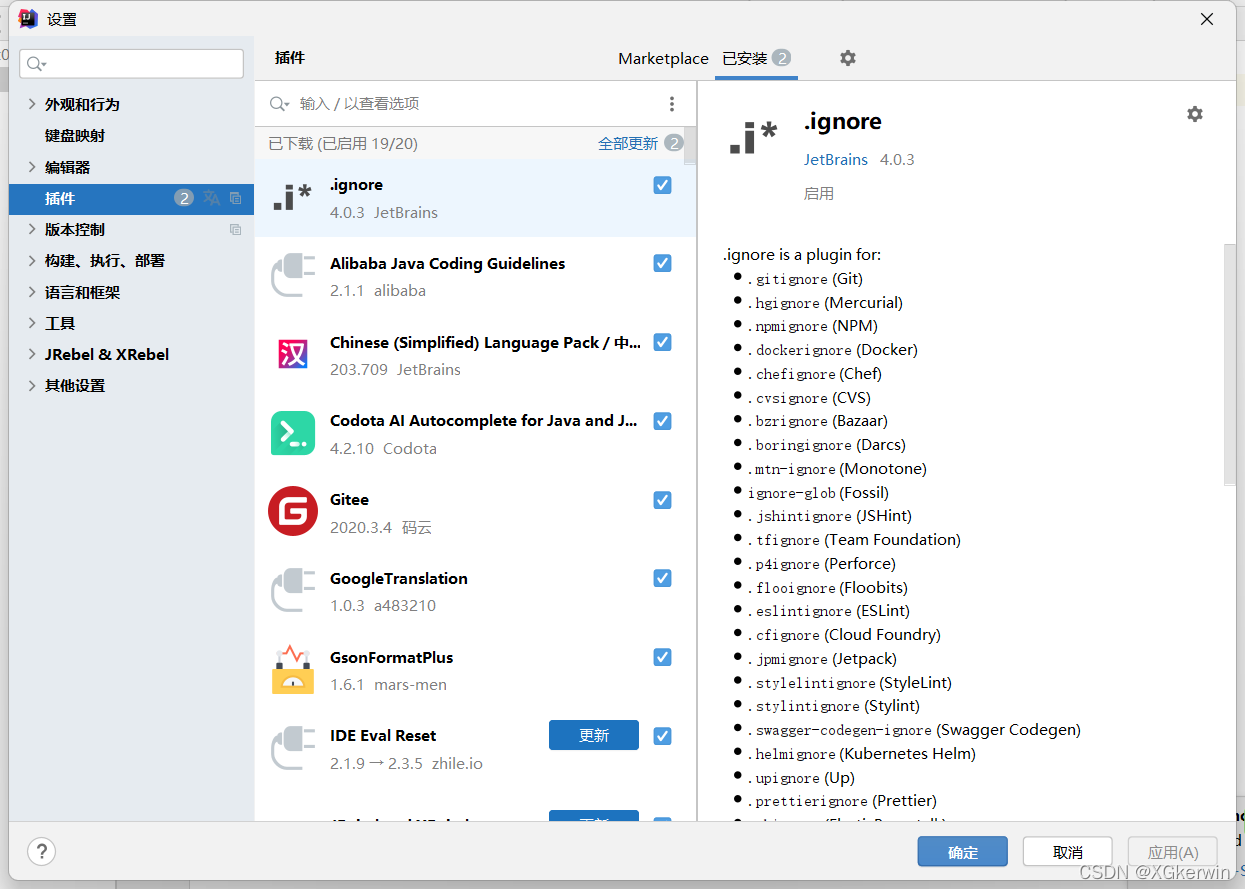Focus the settings search field

[x=131, y=64]
